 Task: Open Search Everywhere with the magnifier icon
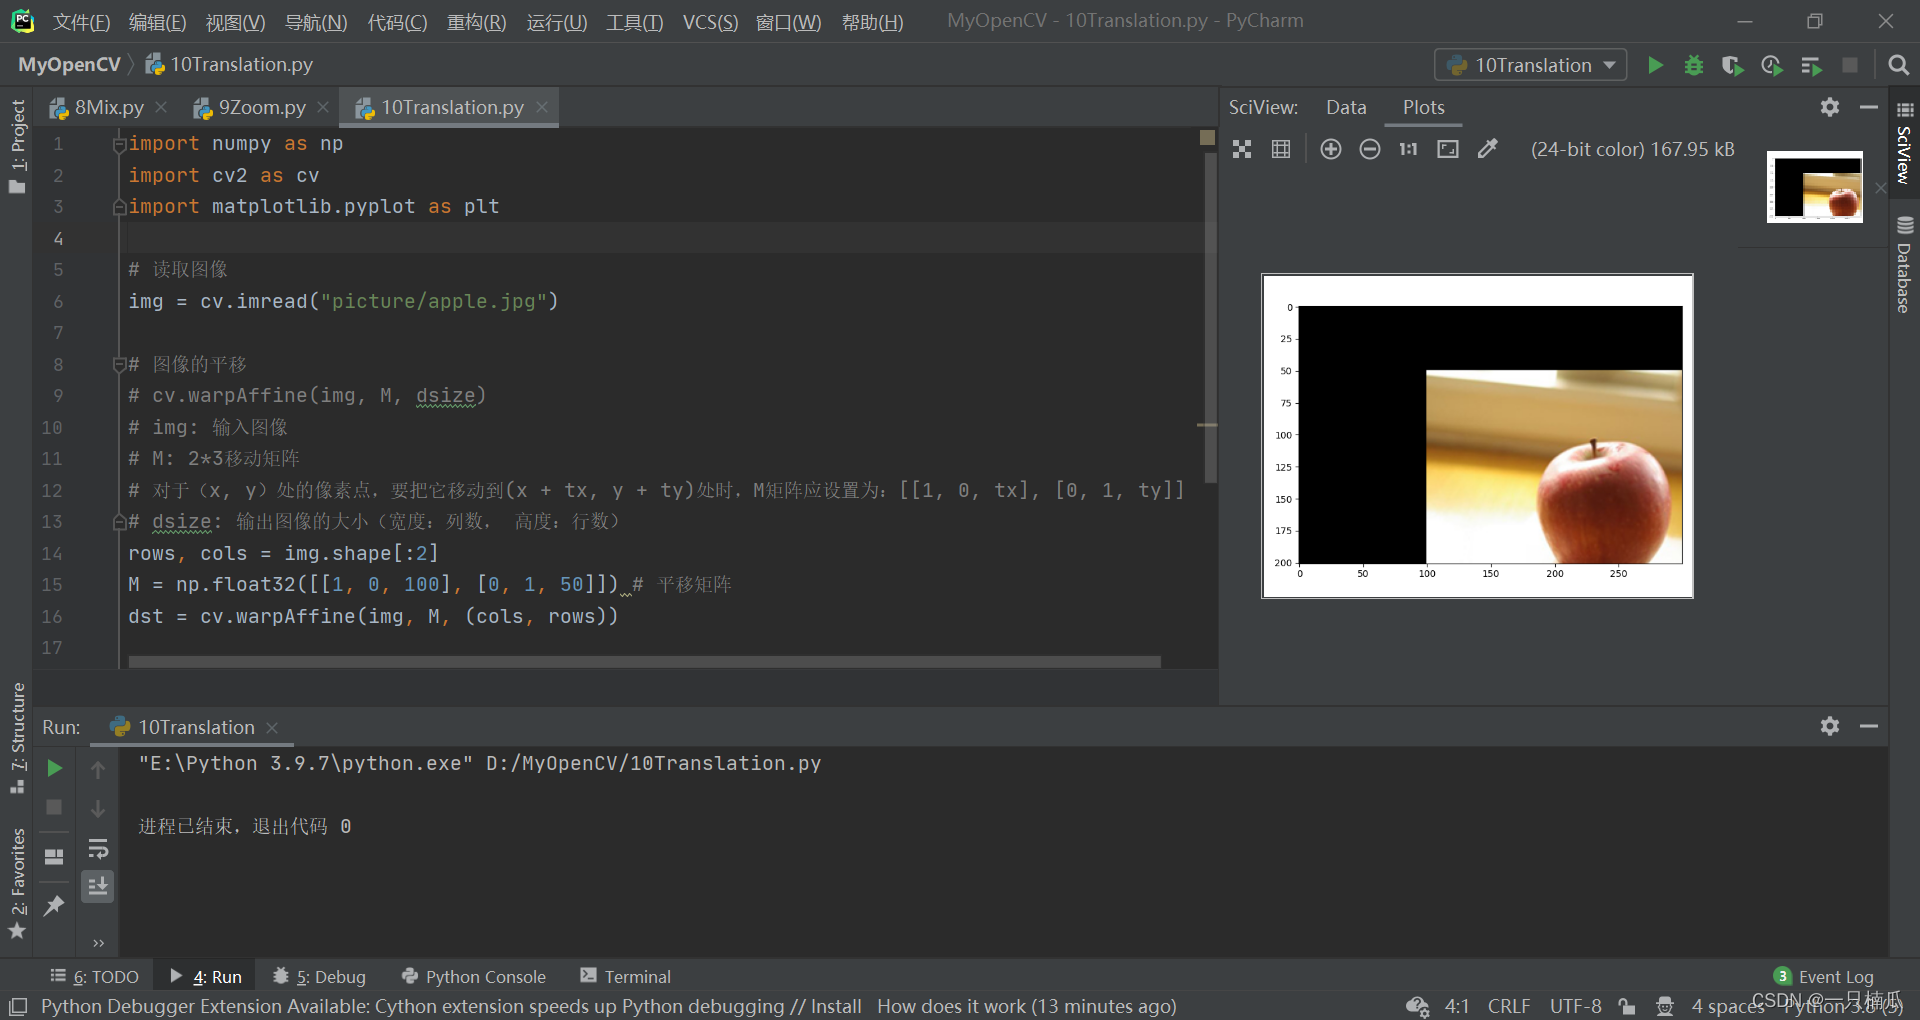[x=1898, y=65]
